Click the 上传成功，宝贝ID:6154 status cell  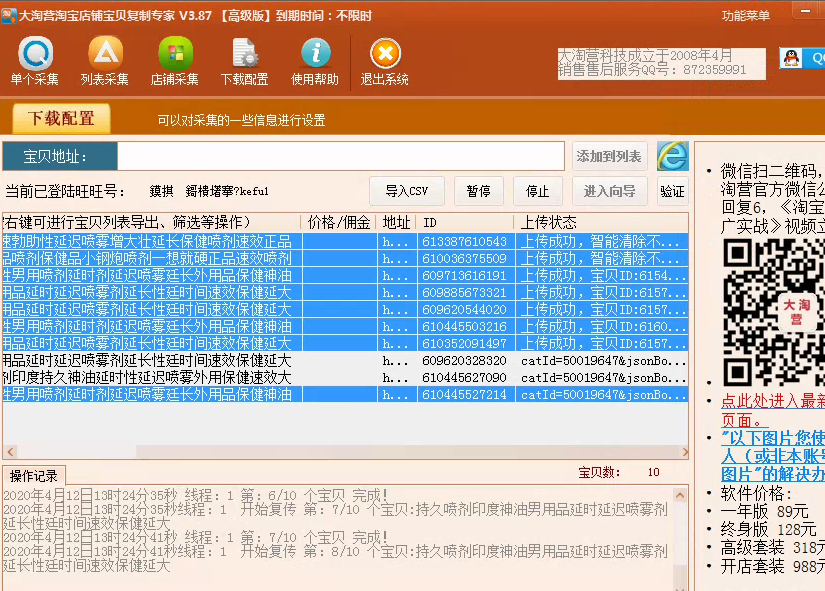602,275
